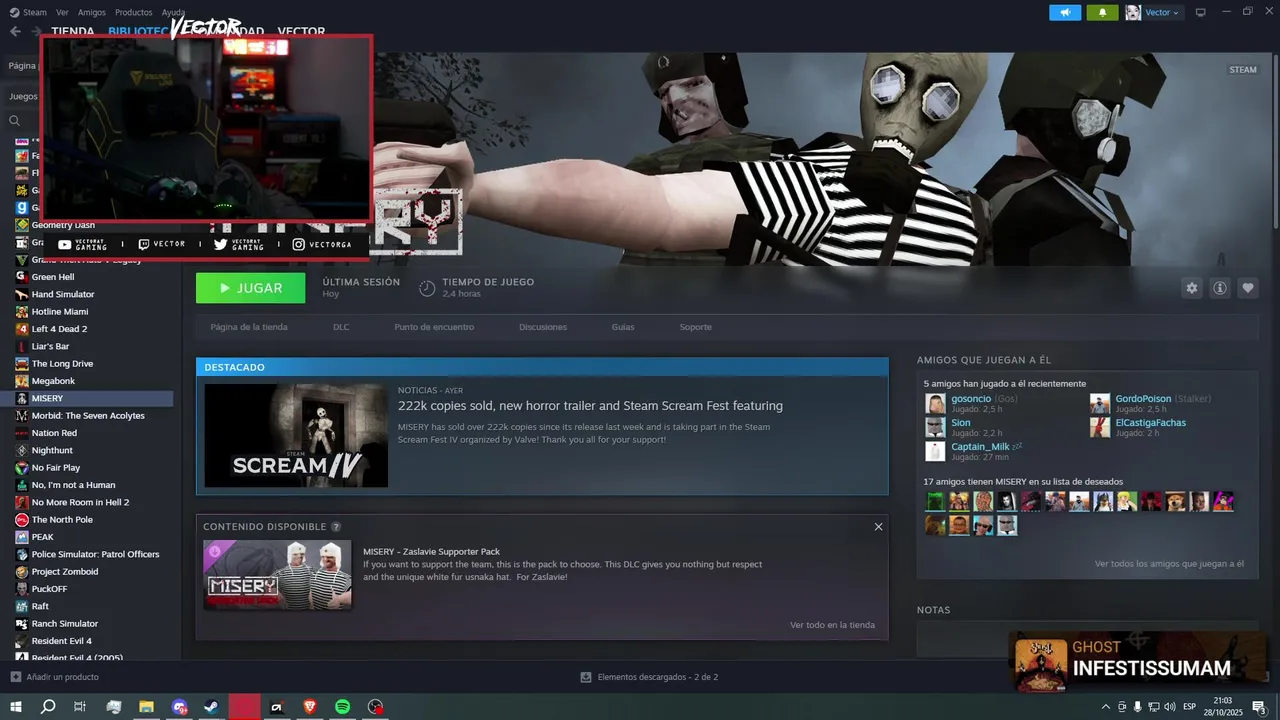
Task: Open File Explorer from the taskbar
Action: point(146,707)
